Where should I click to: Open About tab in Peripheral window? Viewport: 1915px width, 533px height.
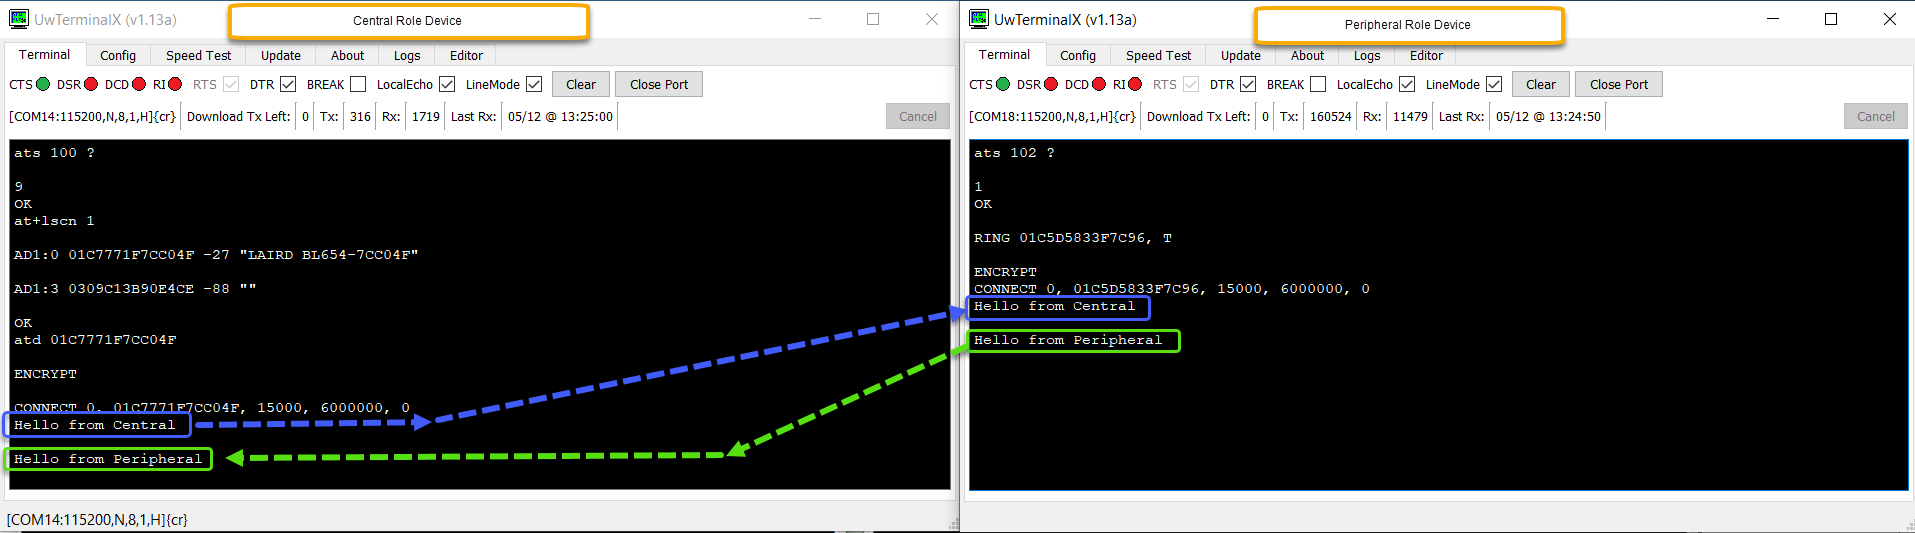(x=1307, y=56)
